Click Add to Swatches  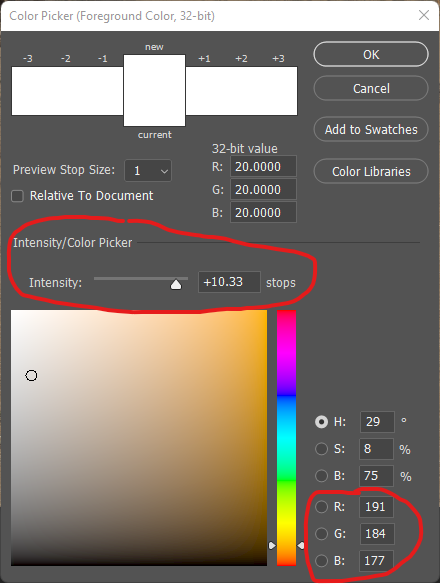point(371,129)
